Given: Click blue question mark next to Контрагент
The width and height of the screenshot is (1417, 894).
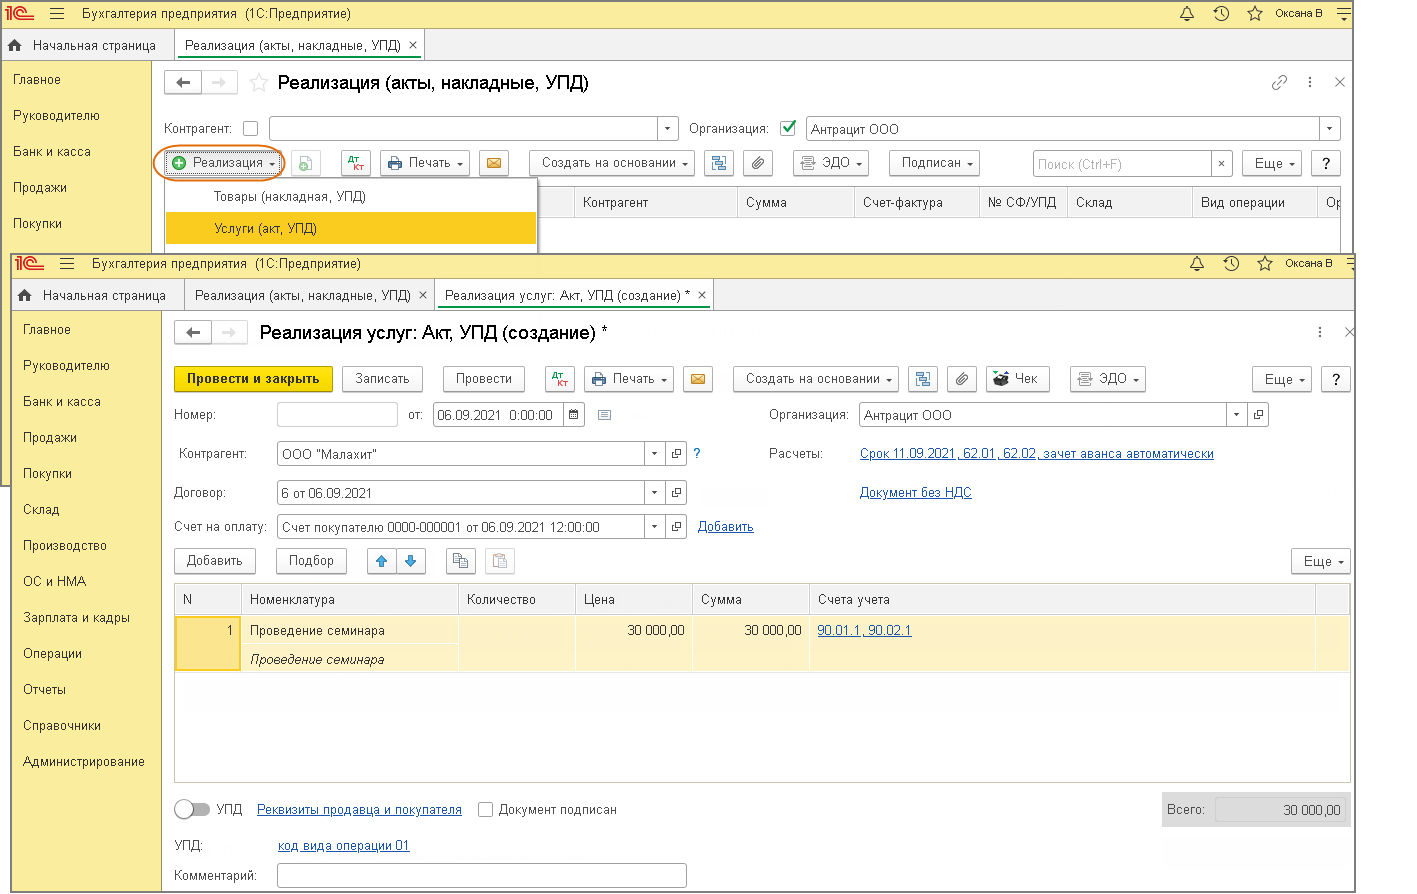Looking at the screenshot, I should coord(697,453).
